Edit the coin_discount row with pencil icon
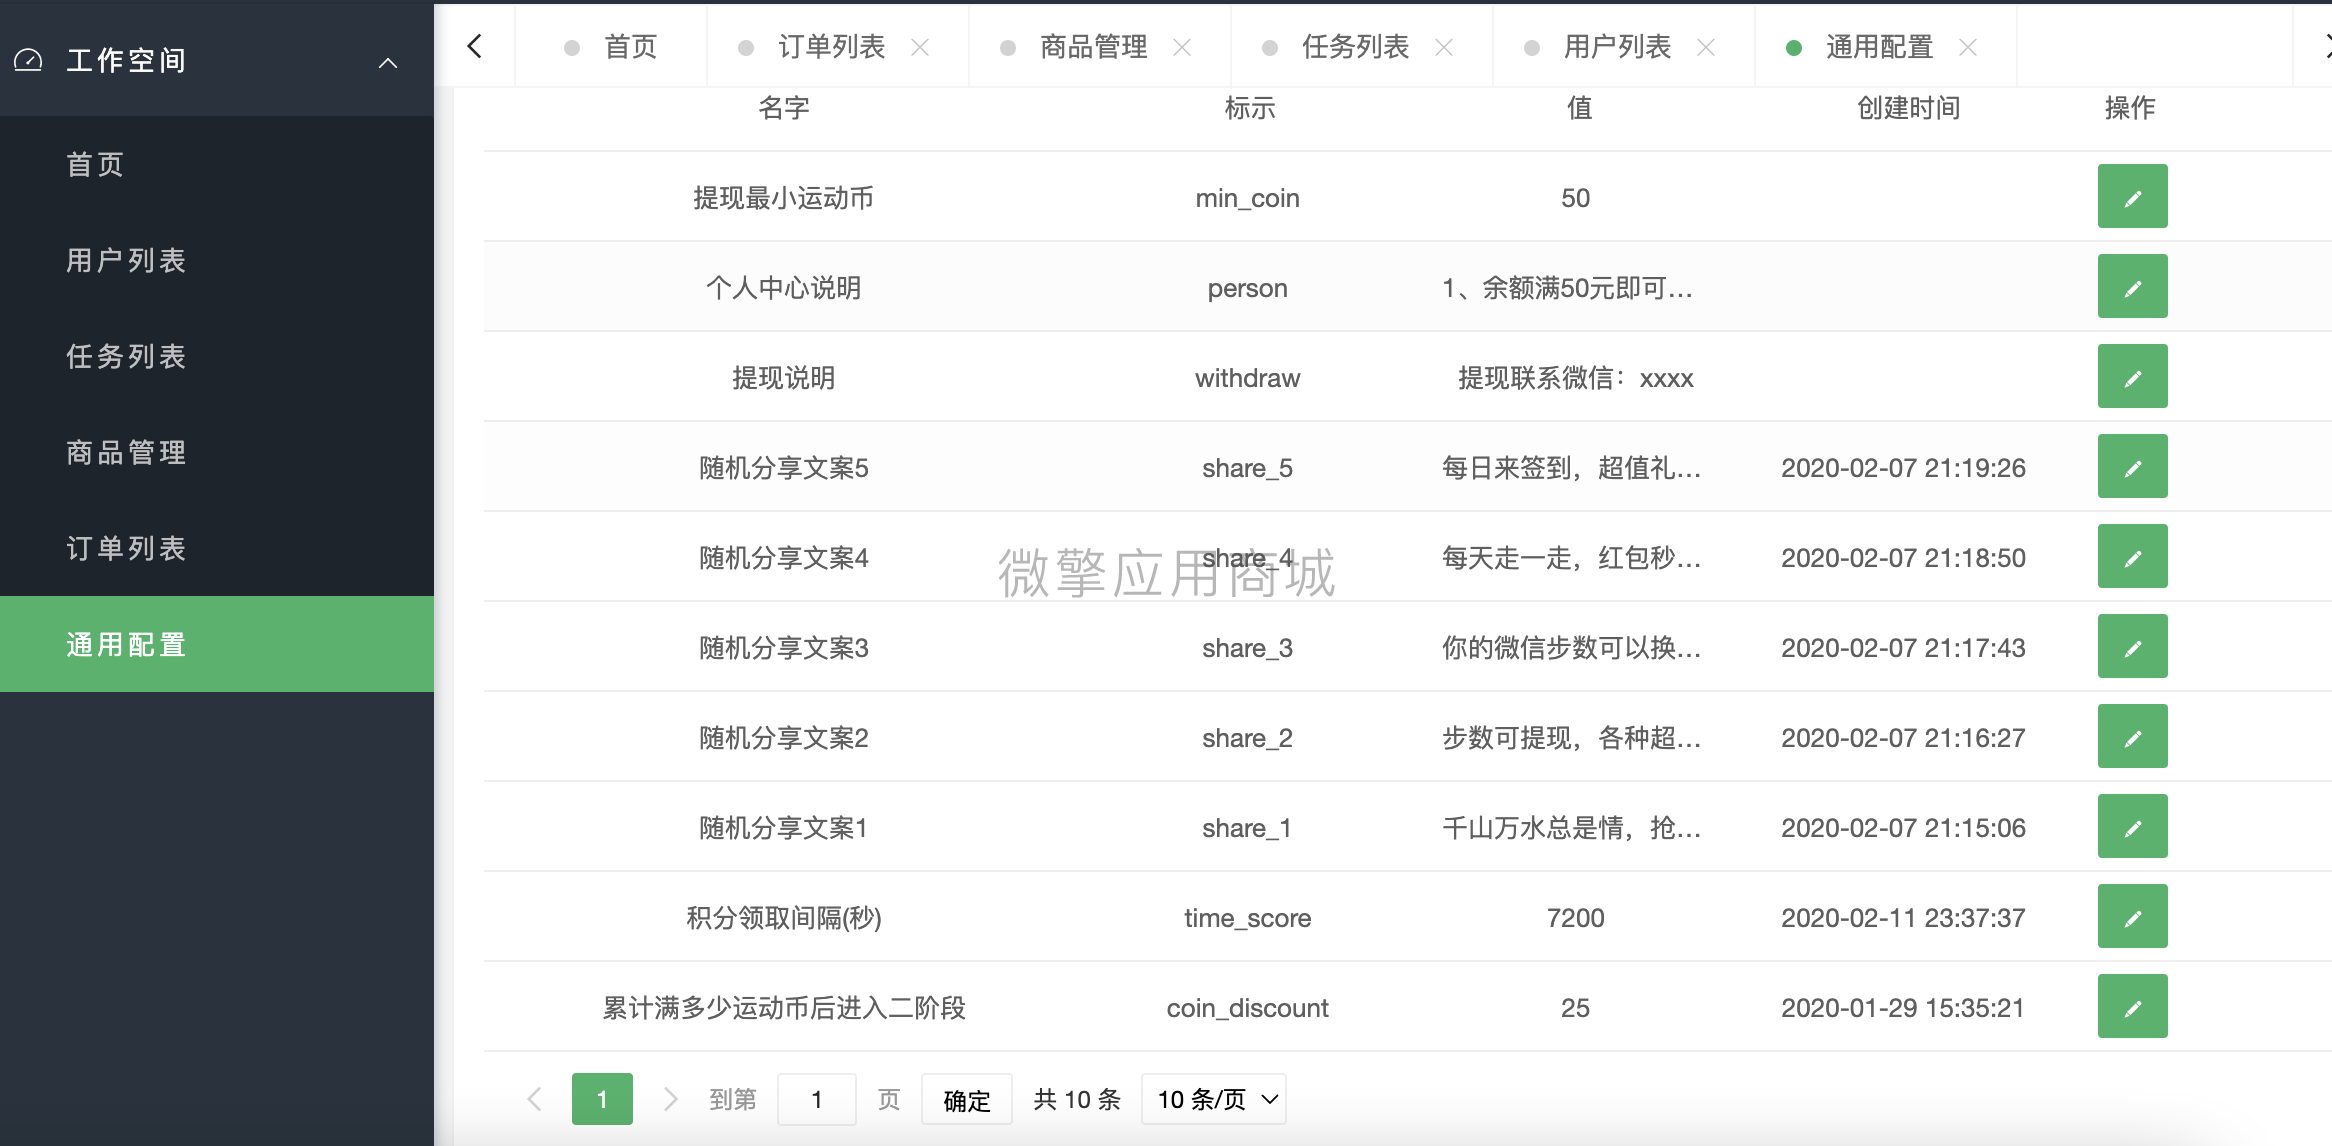The width and height of the screenshot is (2332, 1146). click(2132, 1006)
